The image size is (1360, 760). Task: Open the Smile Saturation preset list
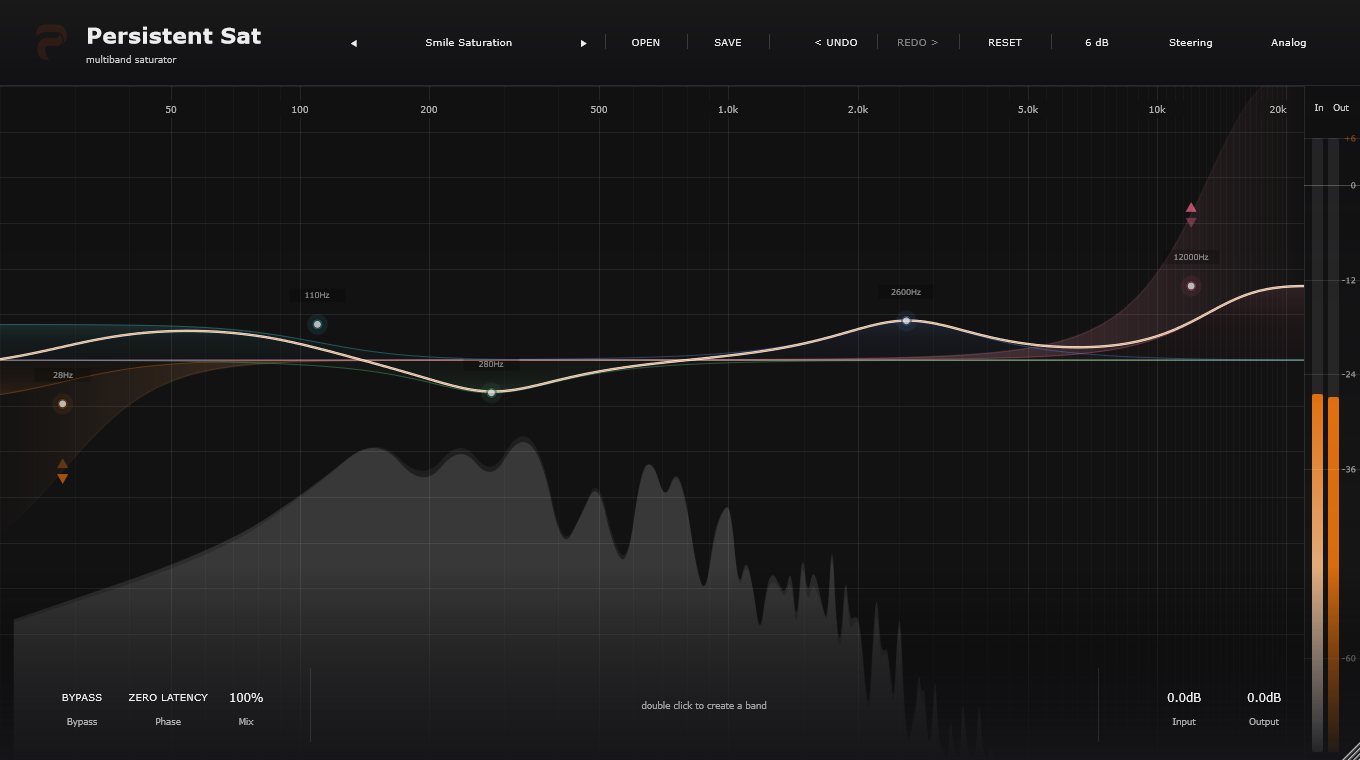[468, 43]
